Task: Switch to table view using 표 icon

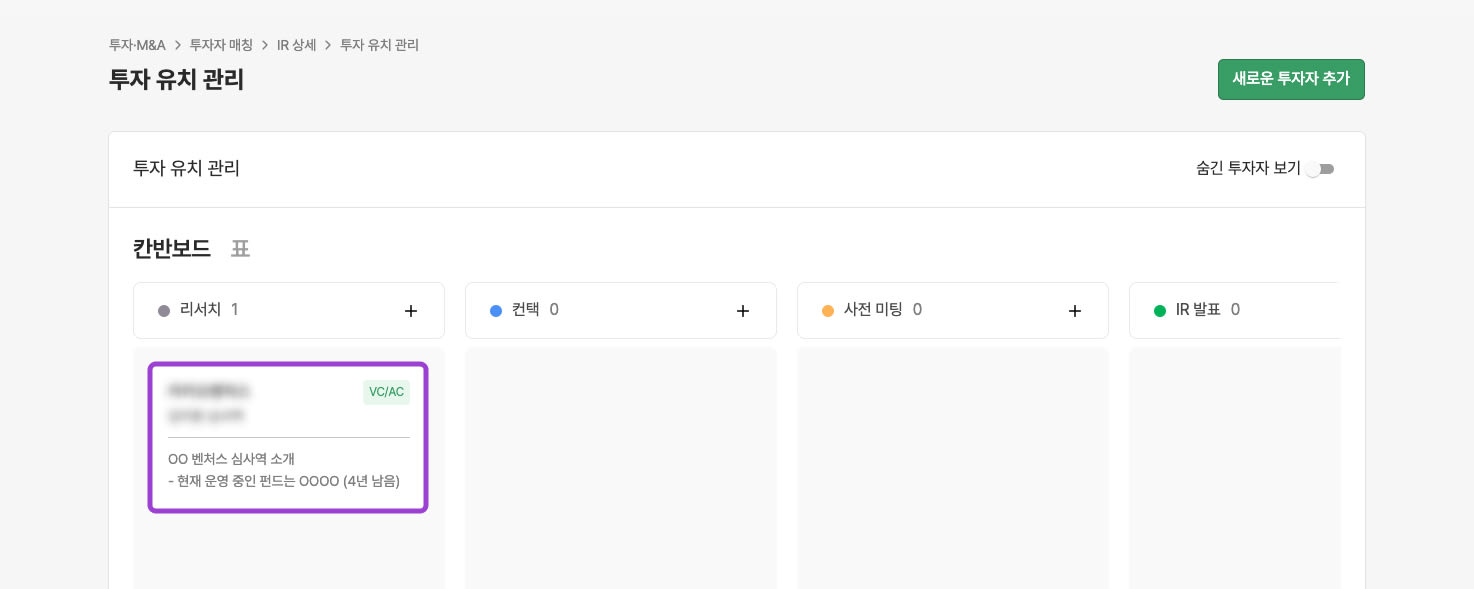Action: 240,249
